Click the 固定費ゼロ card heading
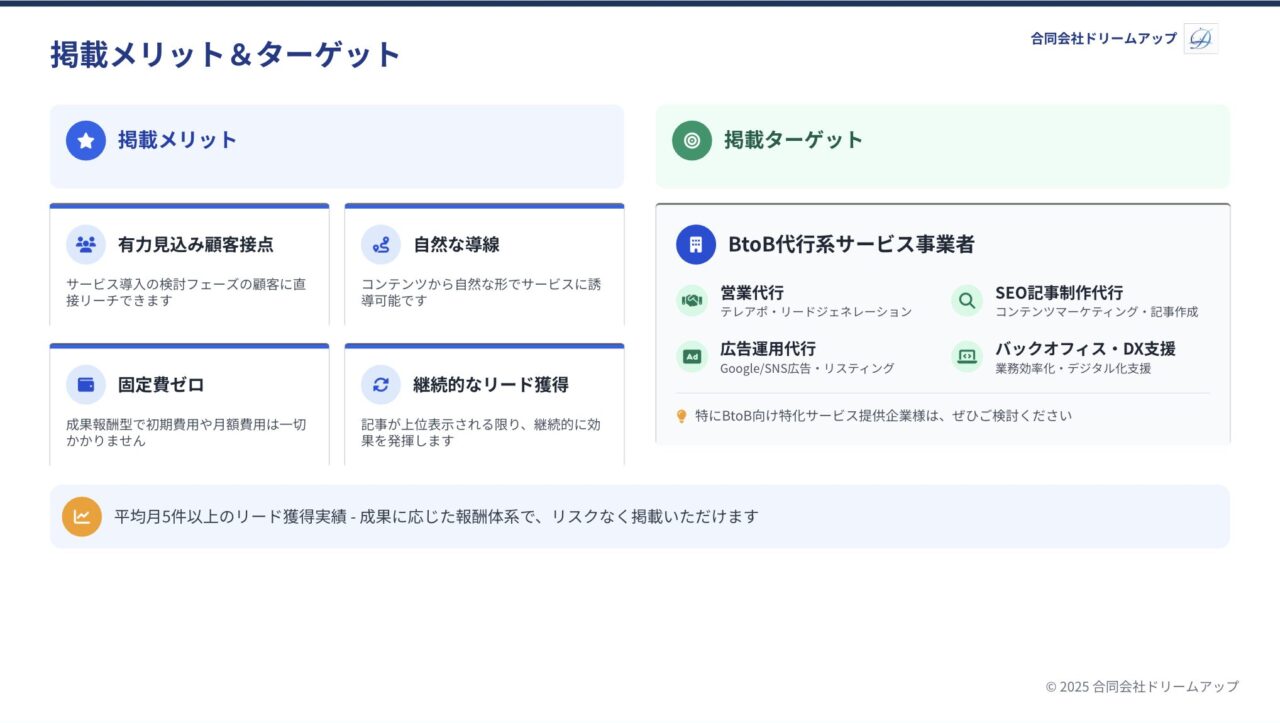Viewport: 1280px width, 723px height. click(x=161, y=385)
